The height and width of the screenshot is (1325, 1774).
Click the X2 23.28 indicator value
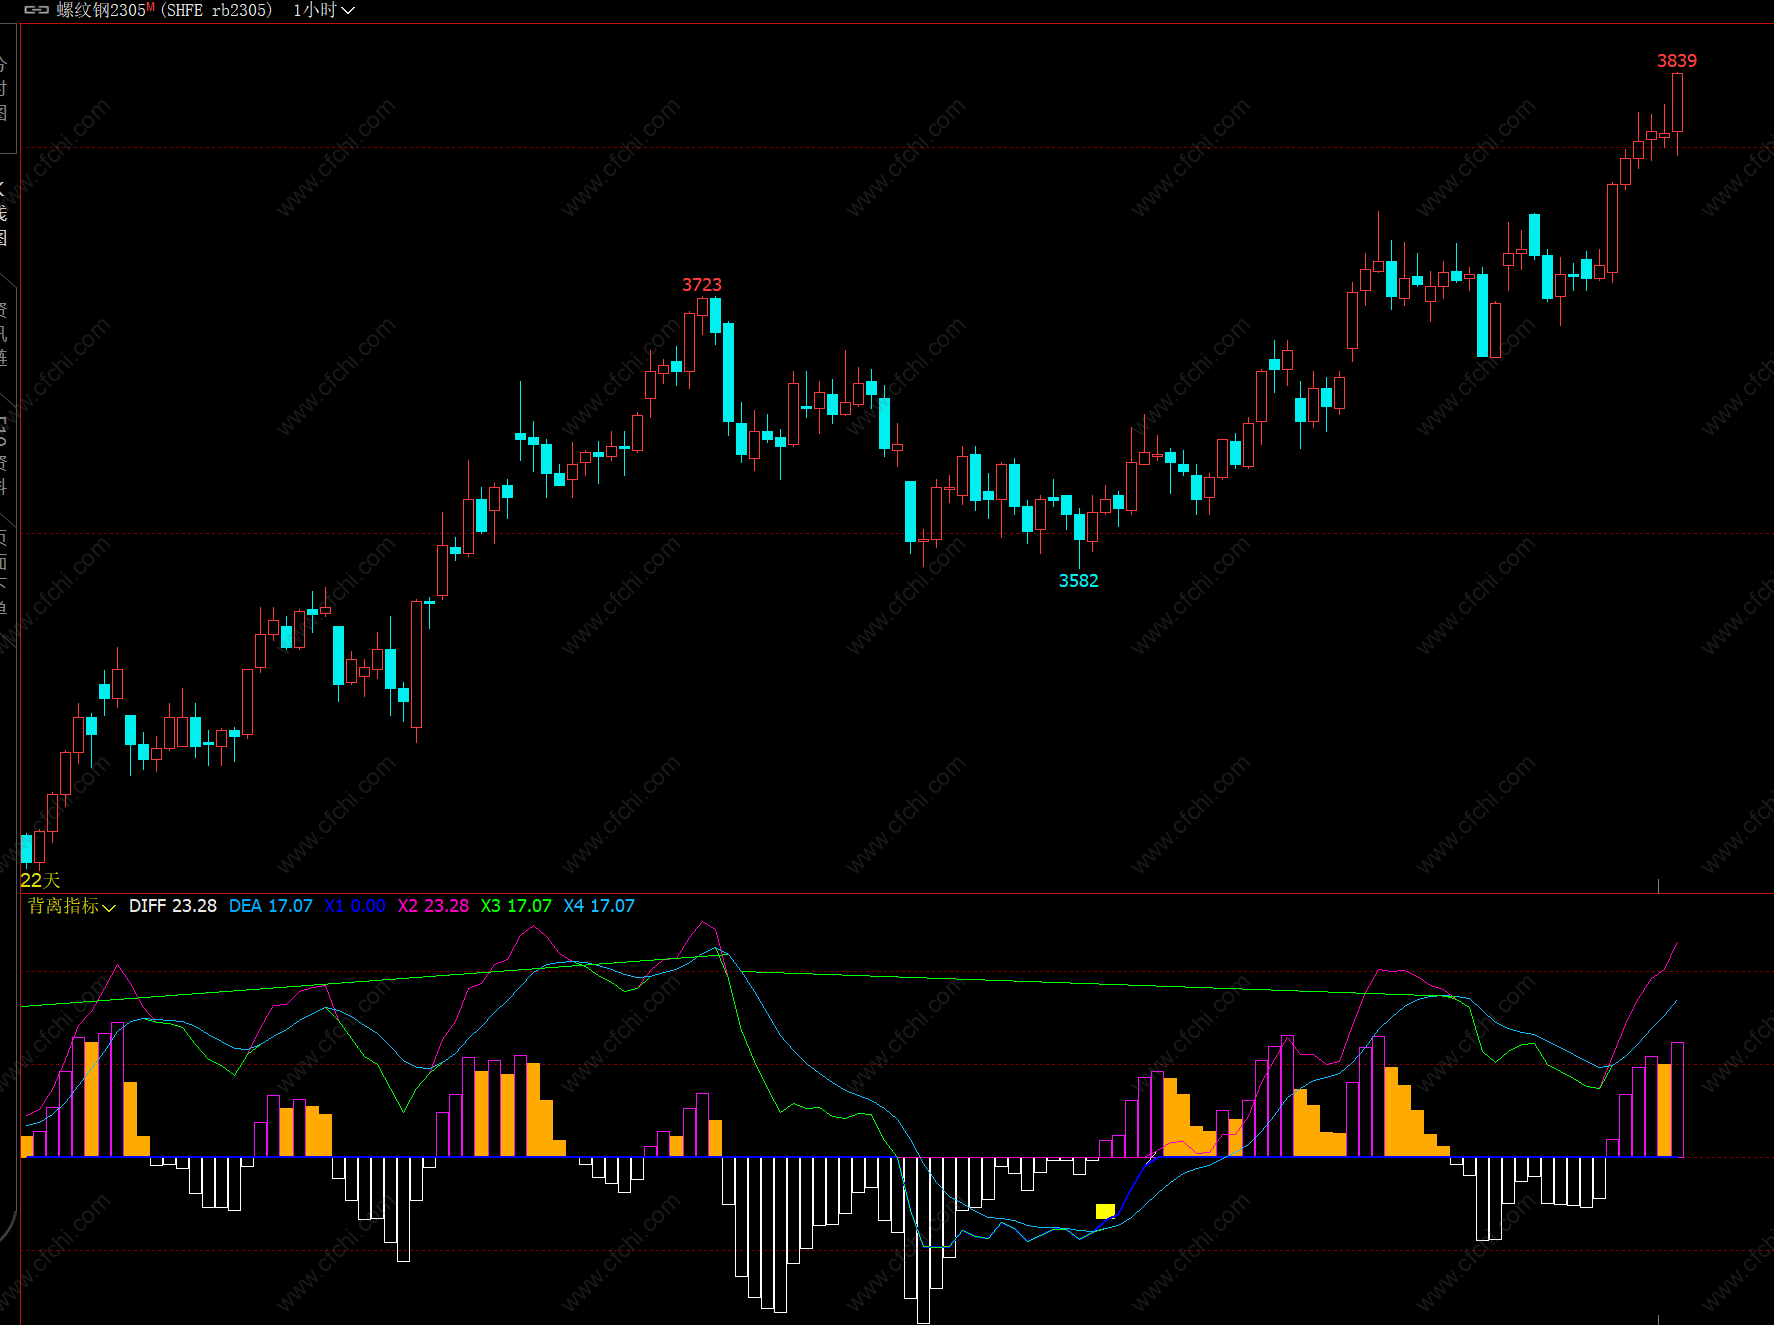[433, 906]
